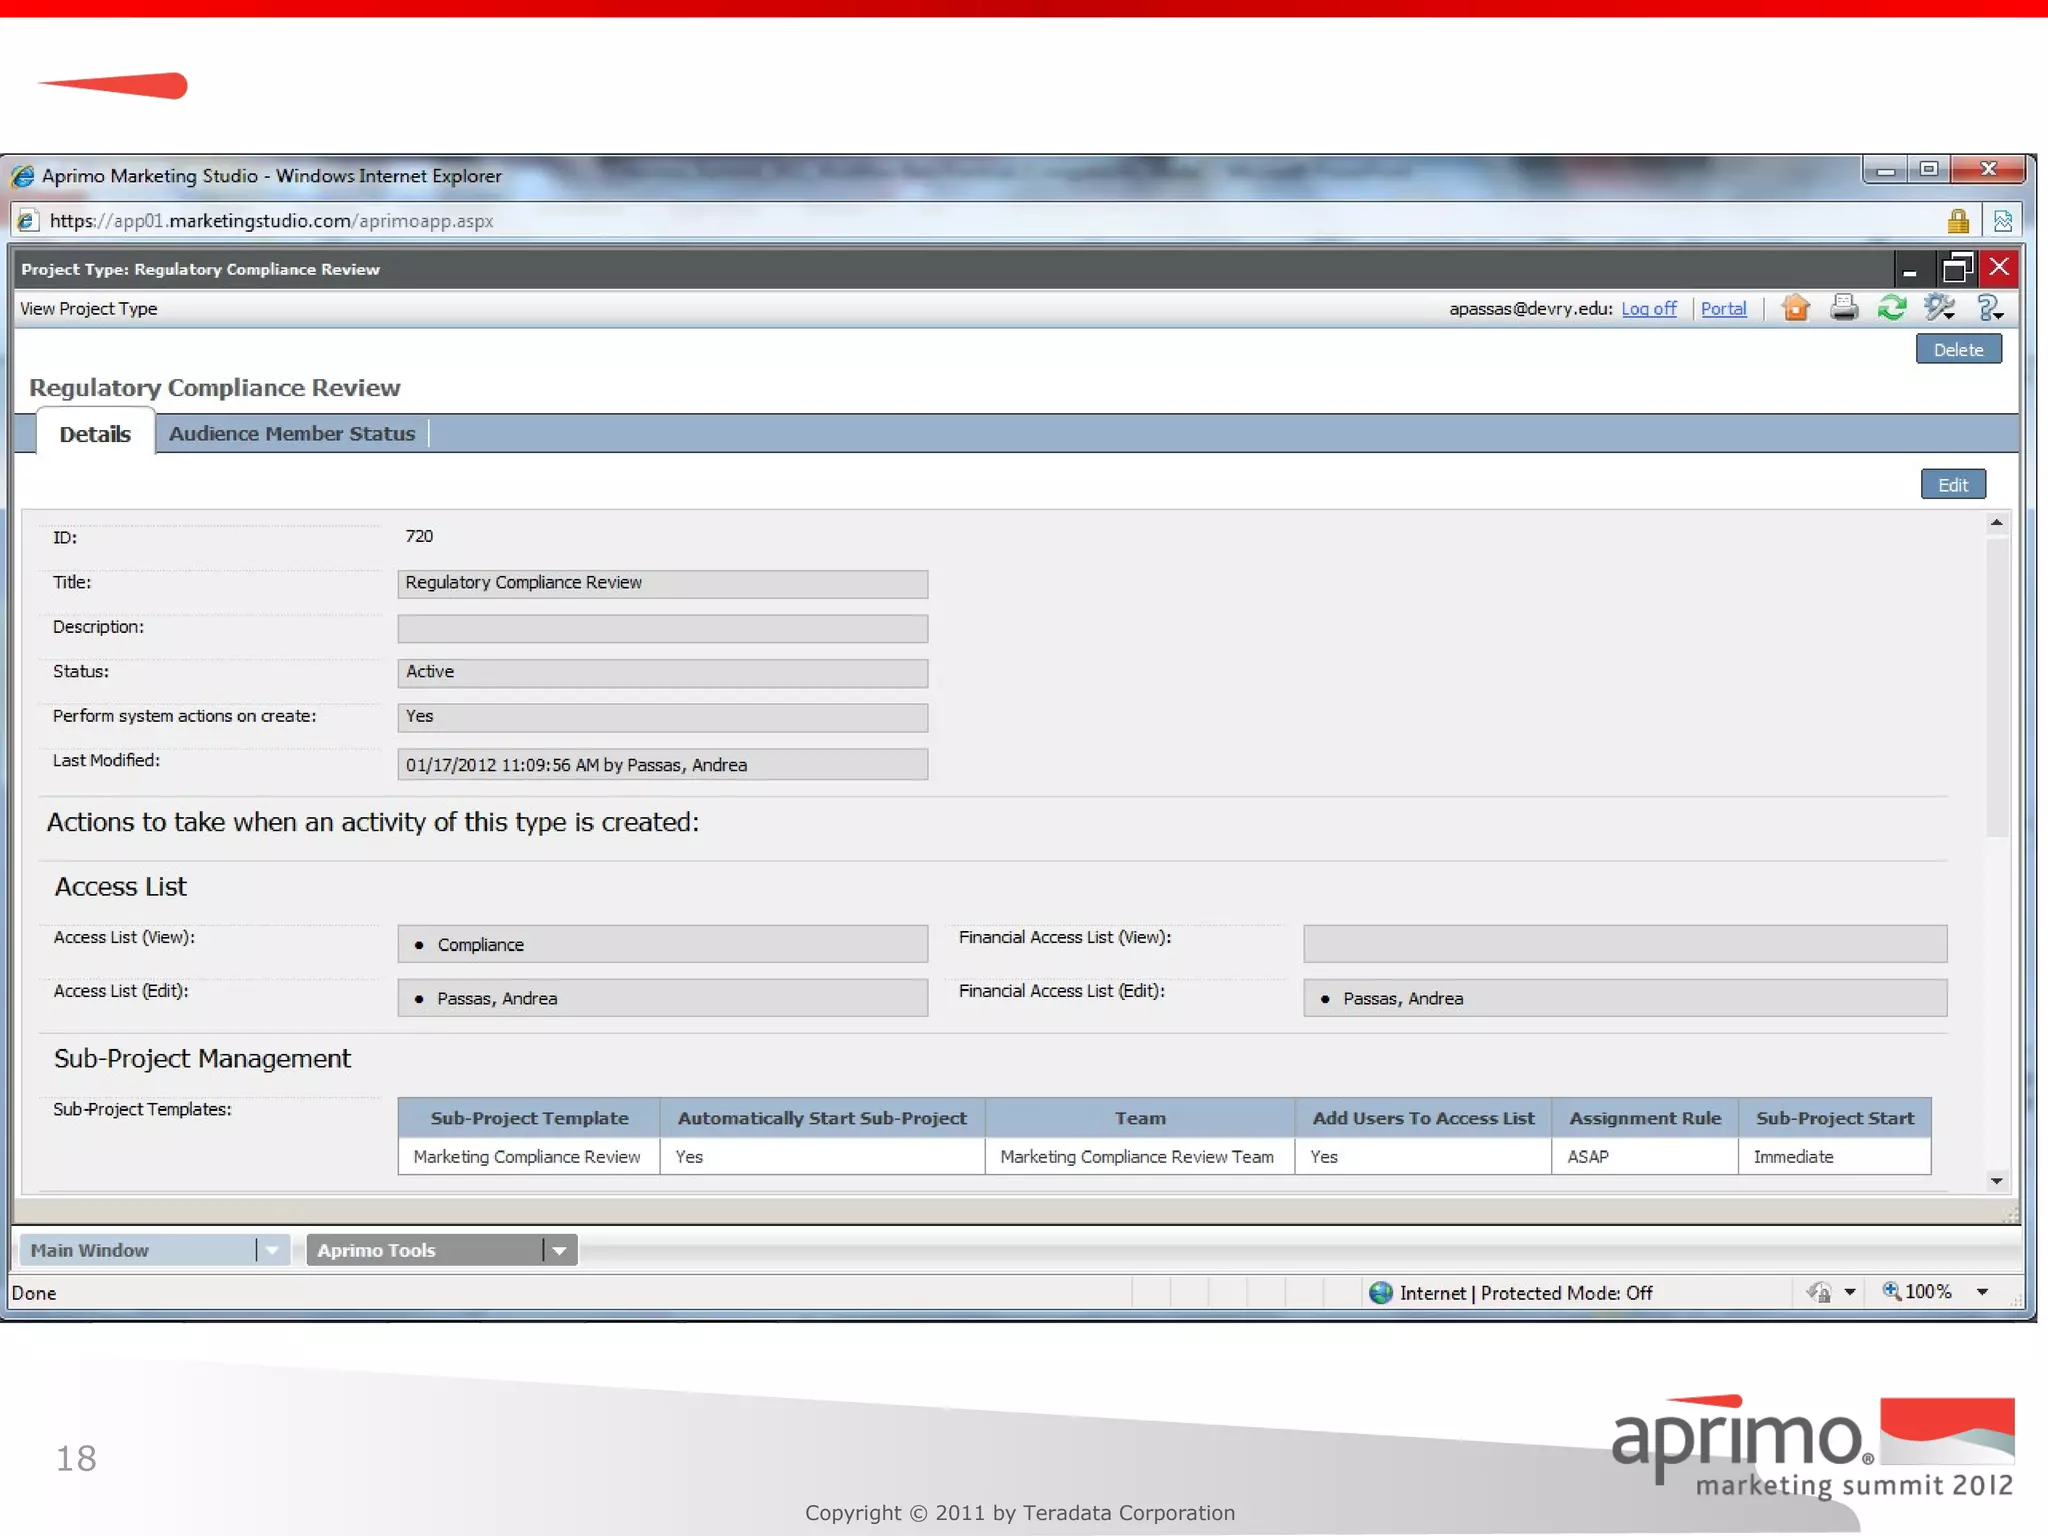Click the Title field Regulatory Compliance Review
This screenshot has width=2048, height=1536.
click(662, 584)
